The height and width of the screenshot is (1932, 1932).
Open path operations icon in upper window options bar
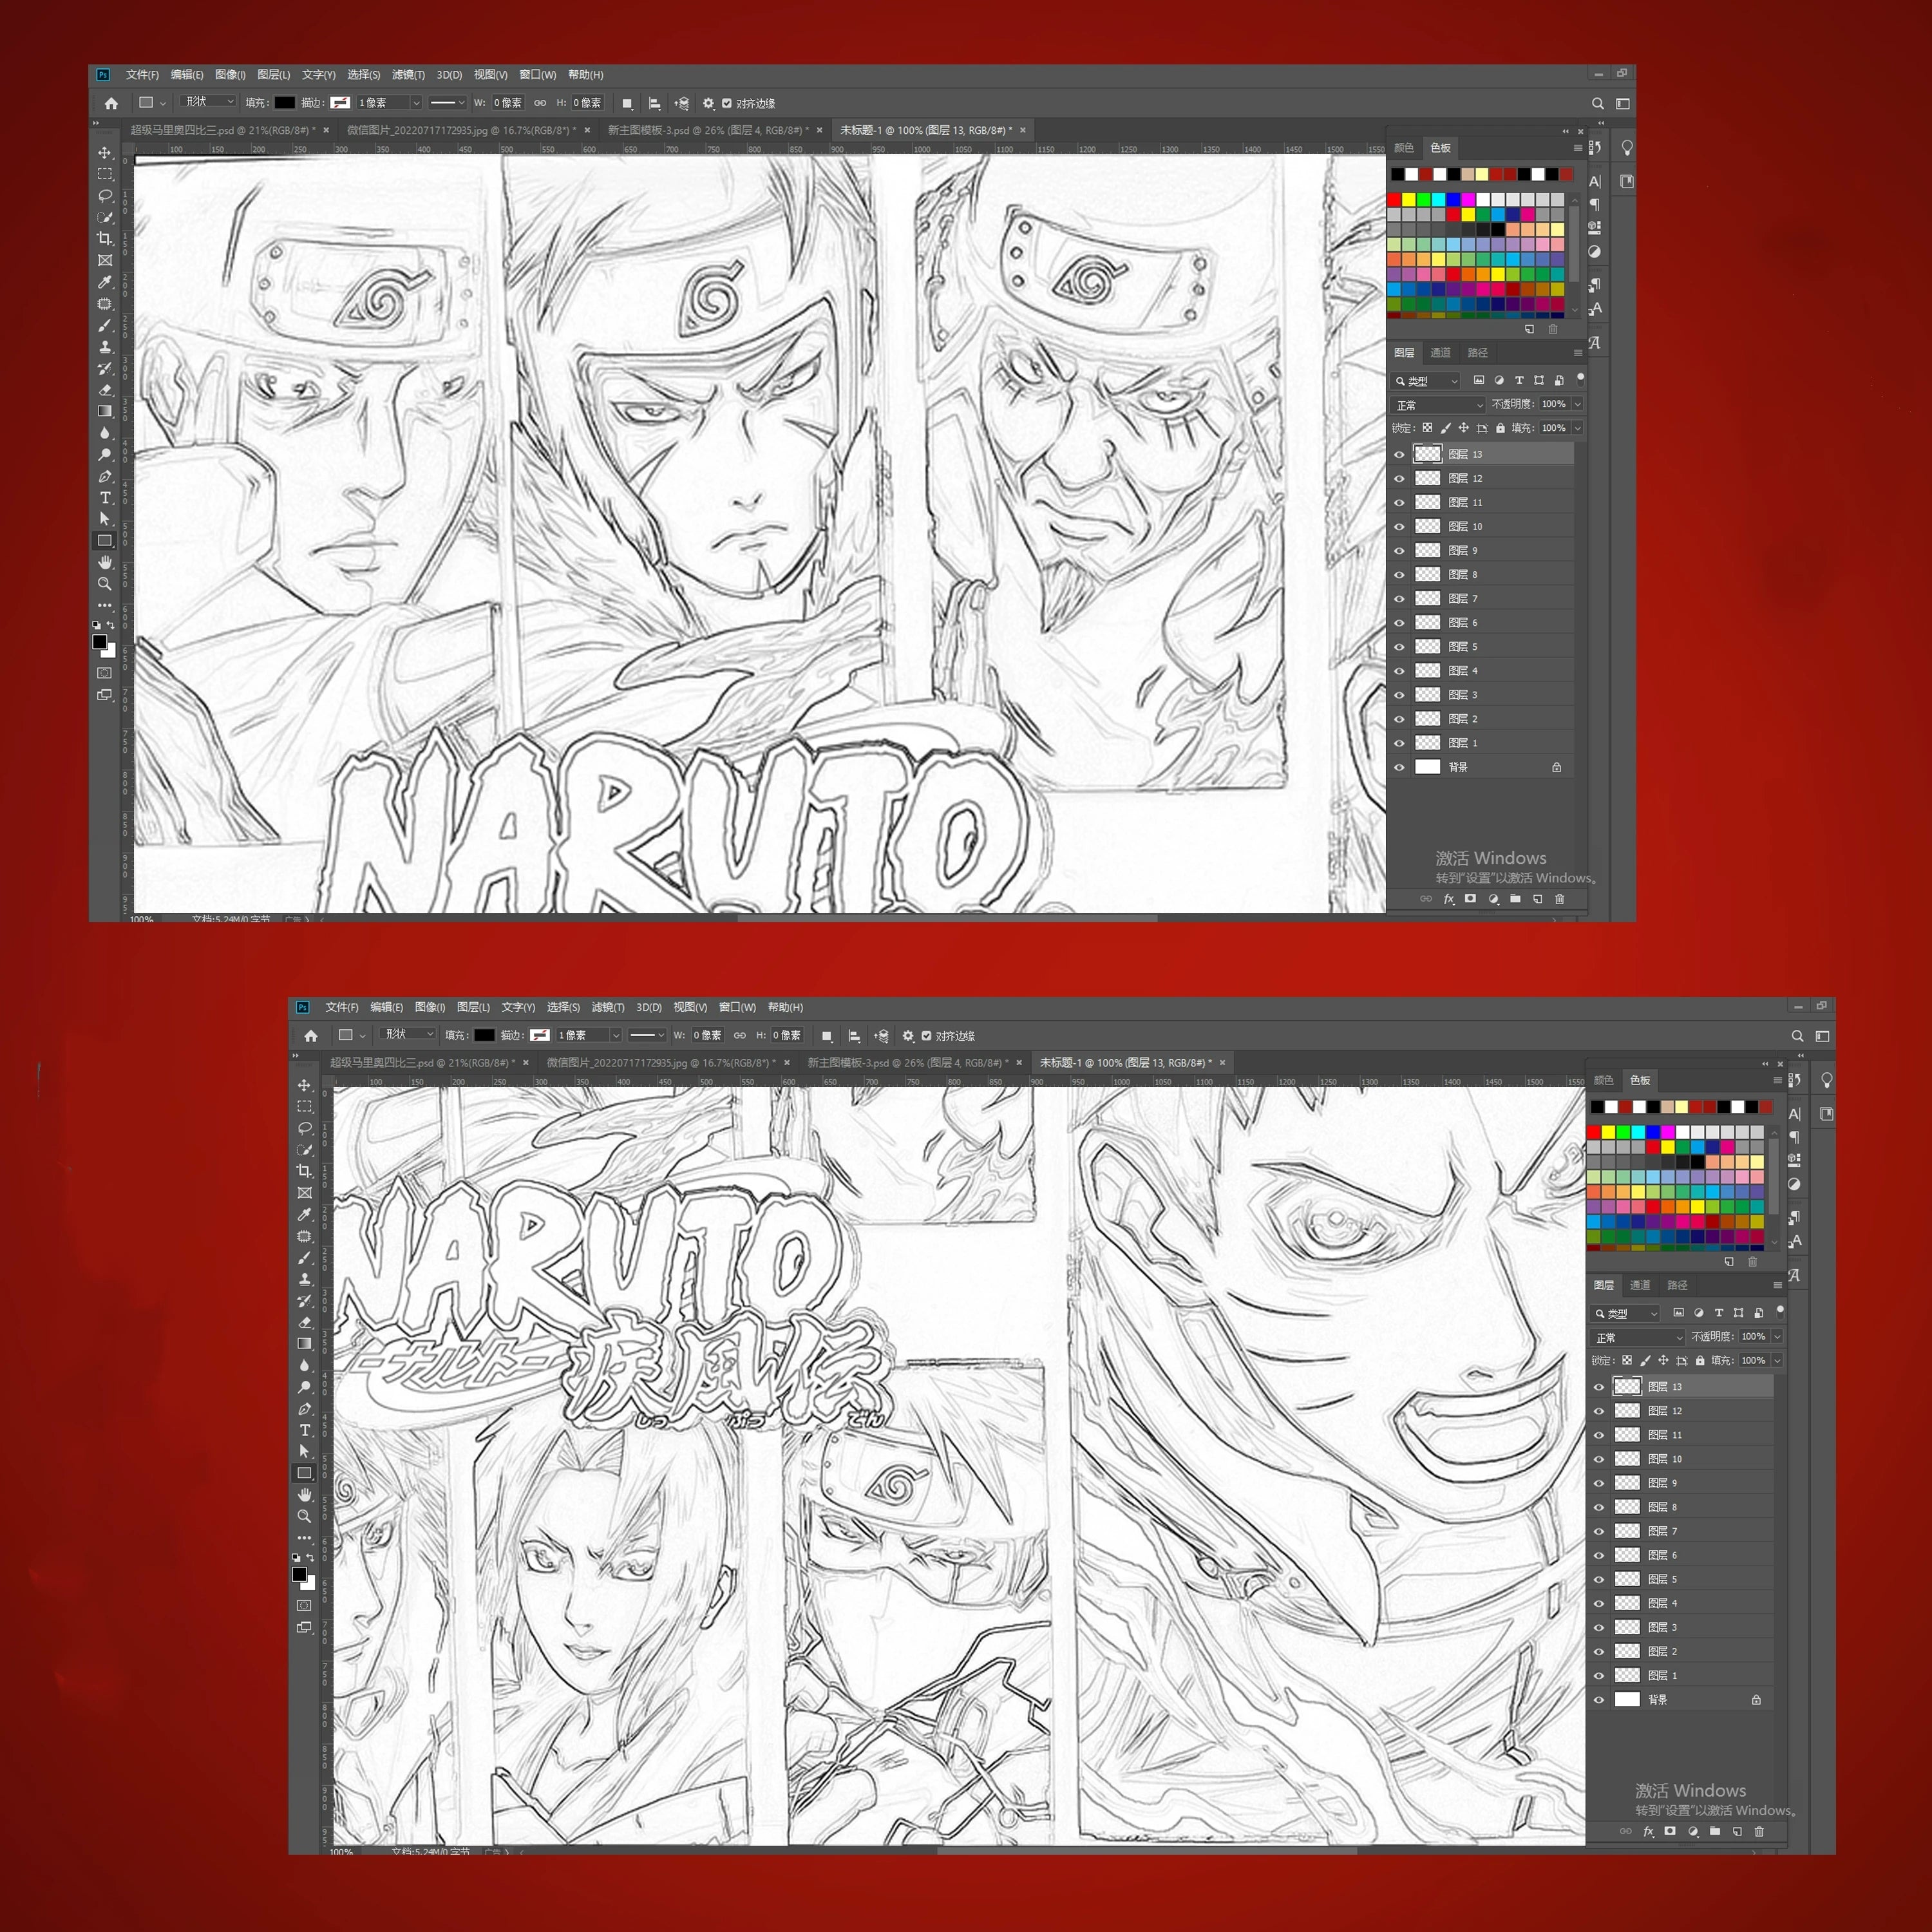pos(627,103)
